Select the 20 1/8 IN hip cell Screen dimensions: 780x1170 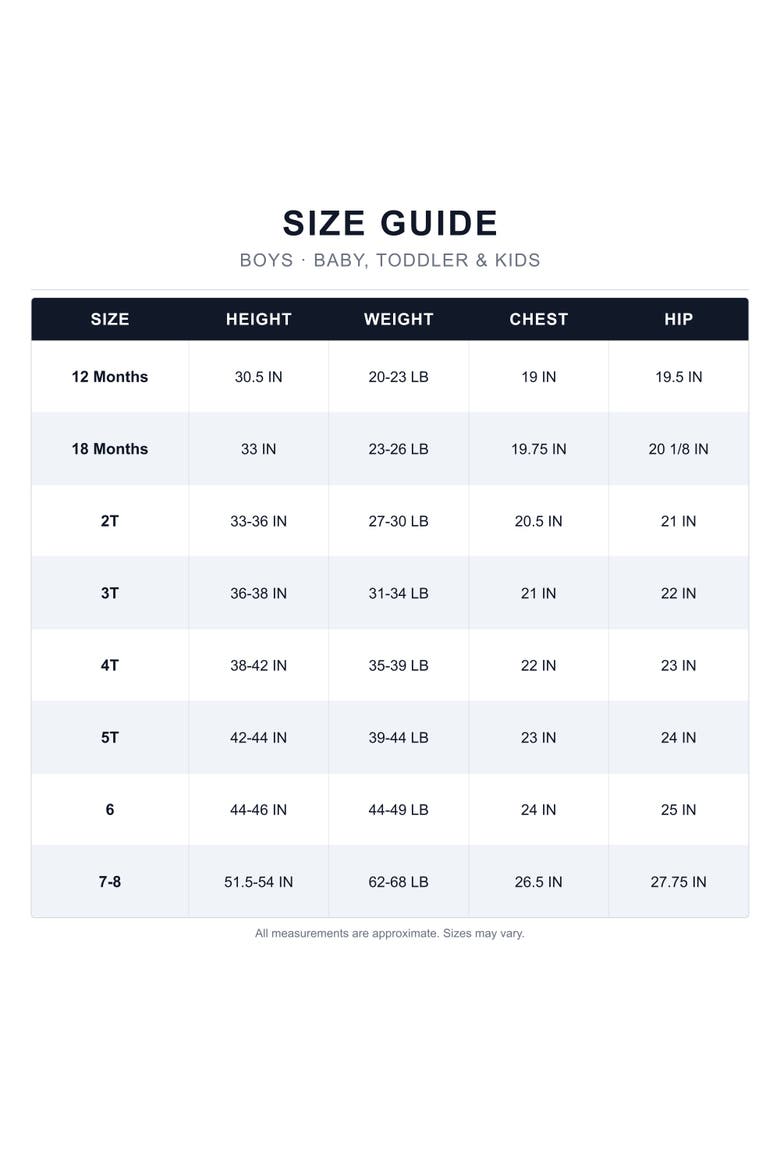click(678, 449)
